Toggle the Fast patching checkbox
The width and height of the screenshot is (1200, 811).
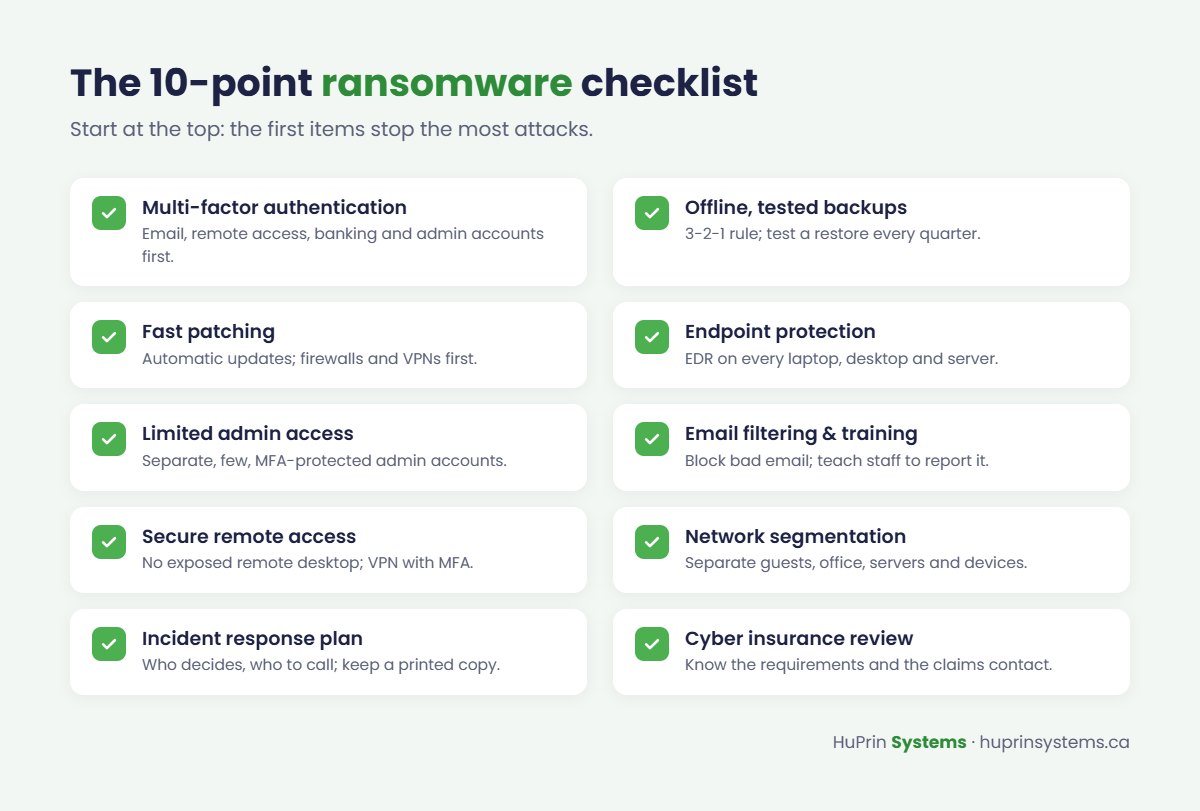pos(109,337)
